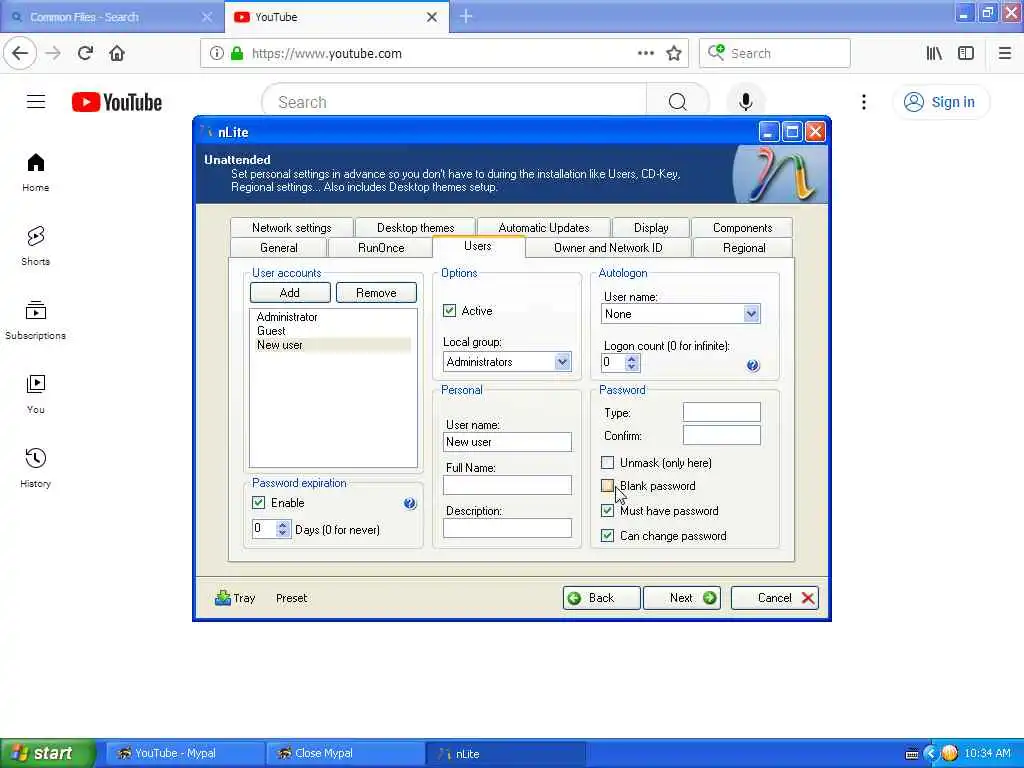1024x768 pixels.
Task: Open History in YouTube sidebar
Action: click(x=36, y=468)
